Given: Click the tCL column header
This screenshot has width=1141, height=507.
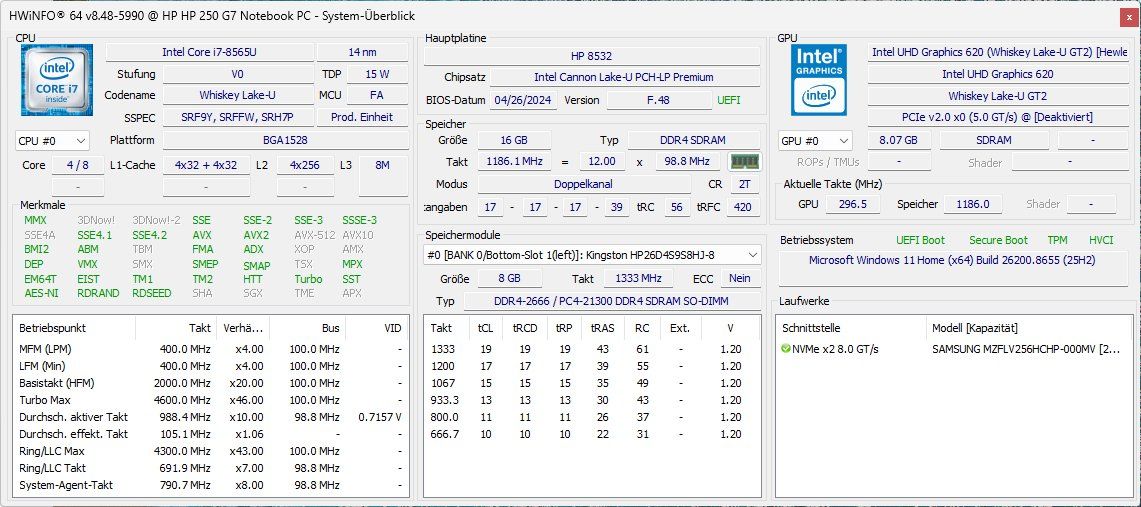Looking at the screenshot, I should 485,329.
